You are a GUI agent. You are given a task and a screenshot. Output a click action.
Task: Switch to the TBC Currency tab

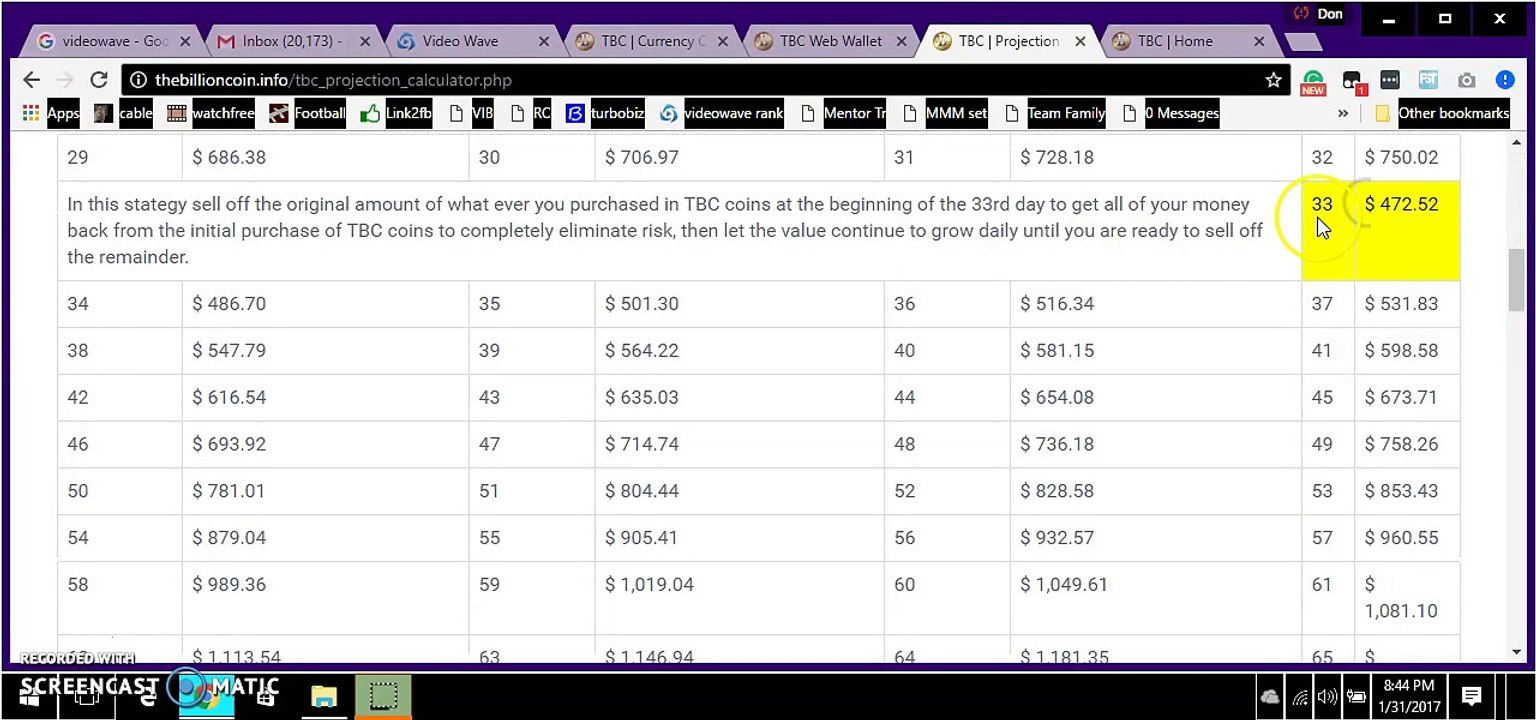pyautogui.click(x=649, y=41)
